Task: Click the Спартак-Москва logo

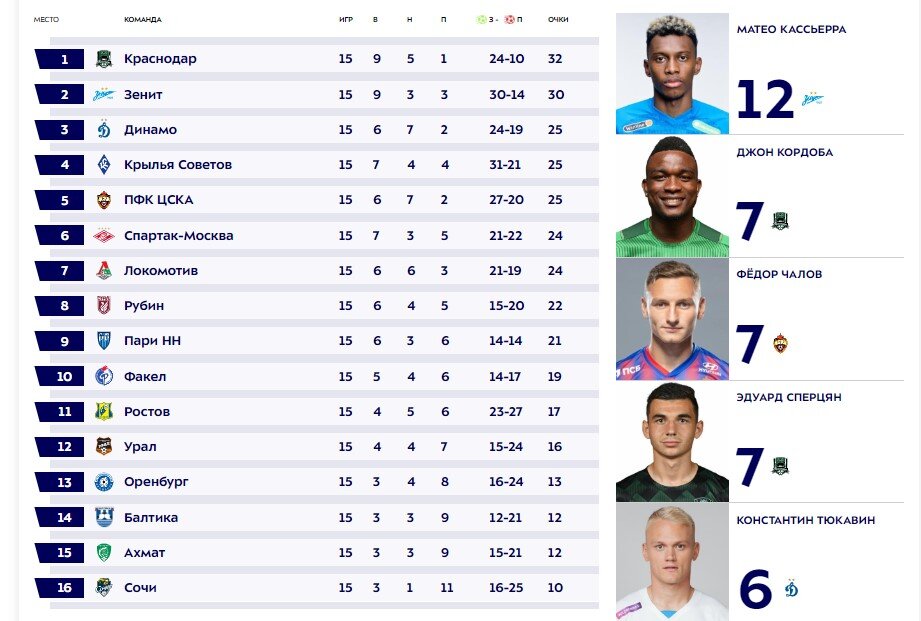Action: 104,236
